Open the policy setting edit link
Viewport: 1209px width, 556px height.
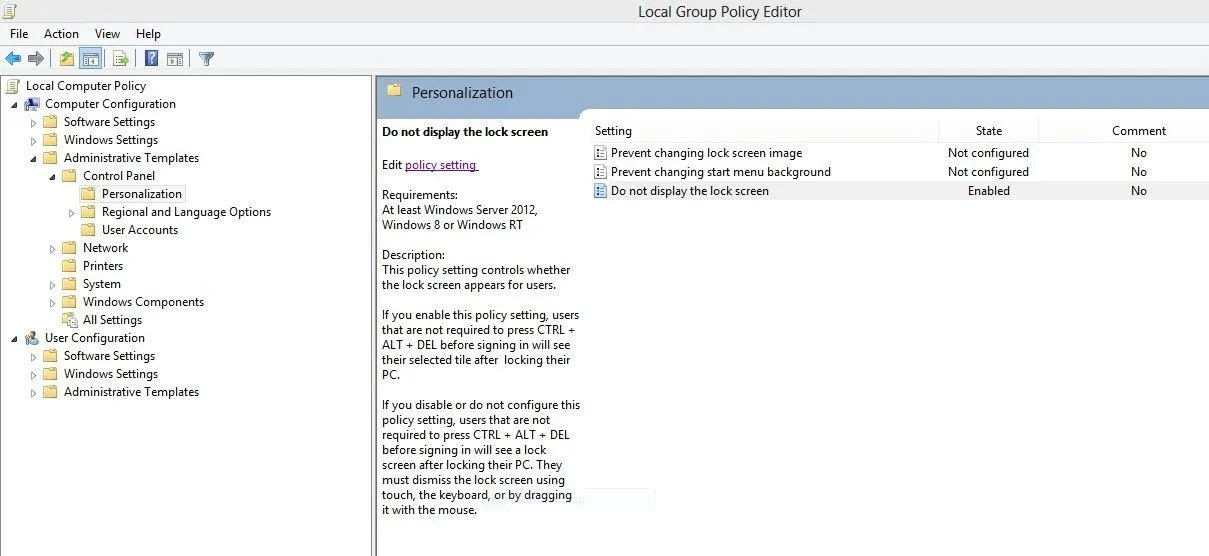pyautogui.click(x=441, y=165)
